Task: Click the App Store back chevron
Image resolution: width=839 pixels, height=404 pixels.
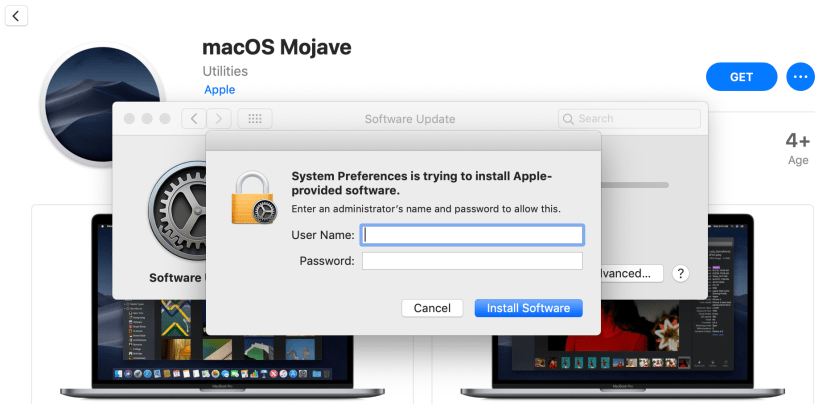Action: [16, 16]
